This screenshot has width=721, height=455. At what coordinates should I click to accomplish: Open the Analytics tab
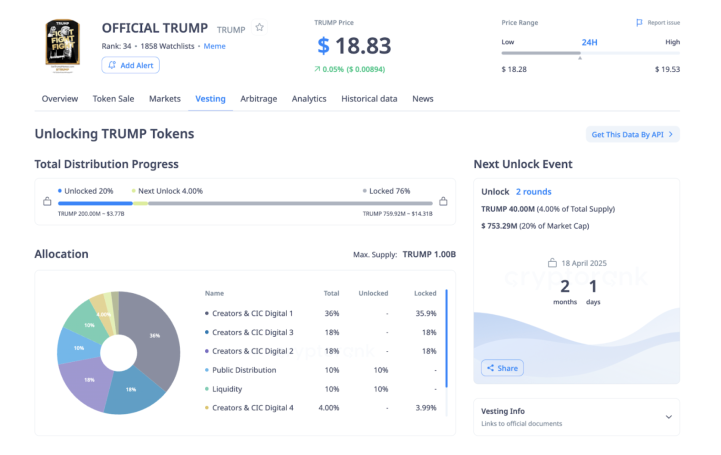coord(309,99)
